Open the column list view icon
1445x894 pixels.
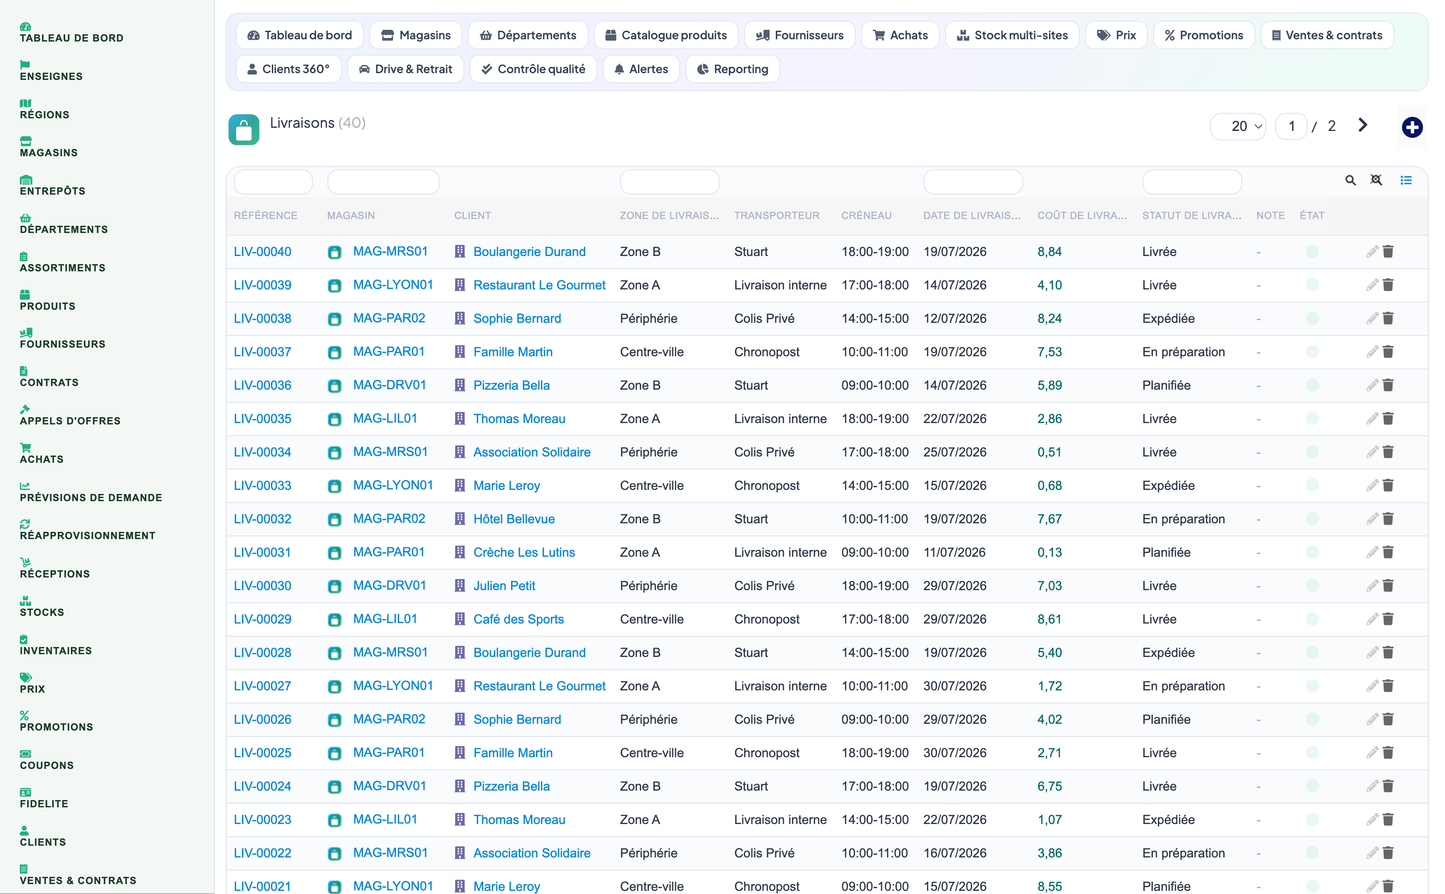[x=1406, y=181]
